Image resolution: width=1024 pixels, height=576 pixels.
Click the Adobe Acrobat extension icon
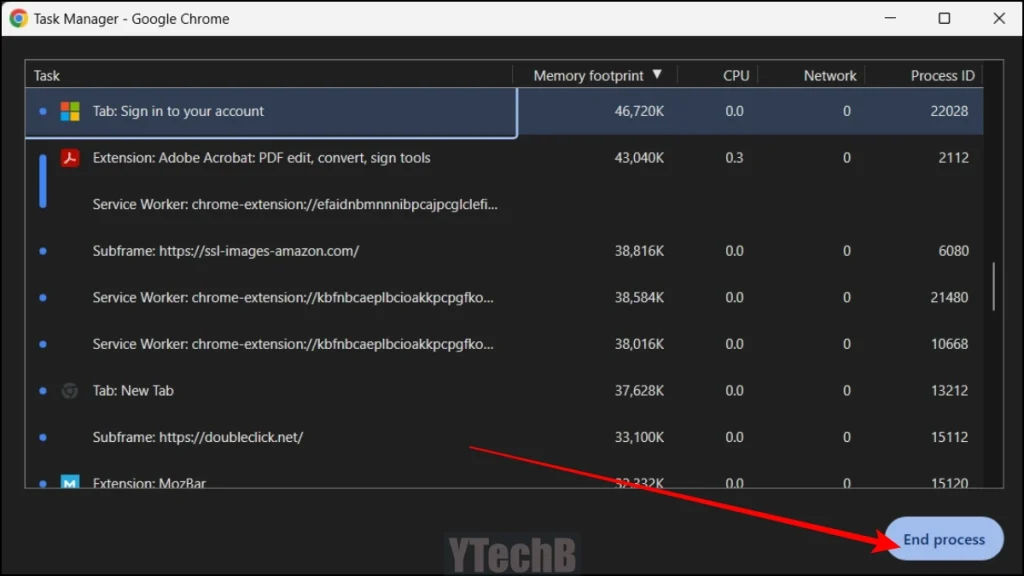(70, 157)
